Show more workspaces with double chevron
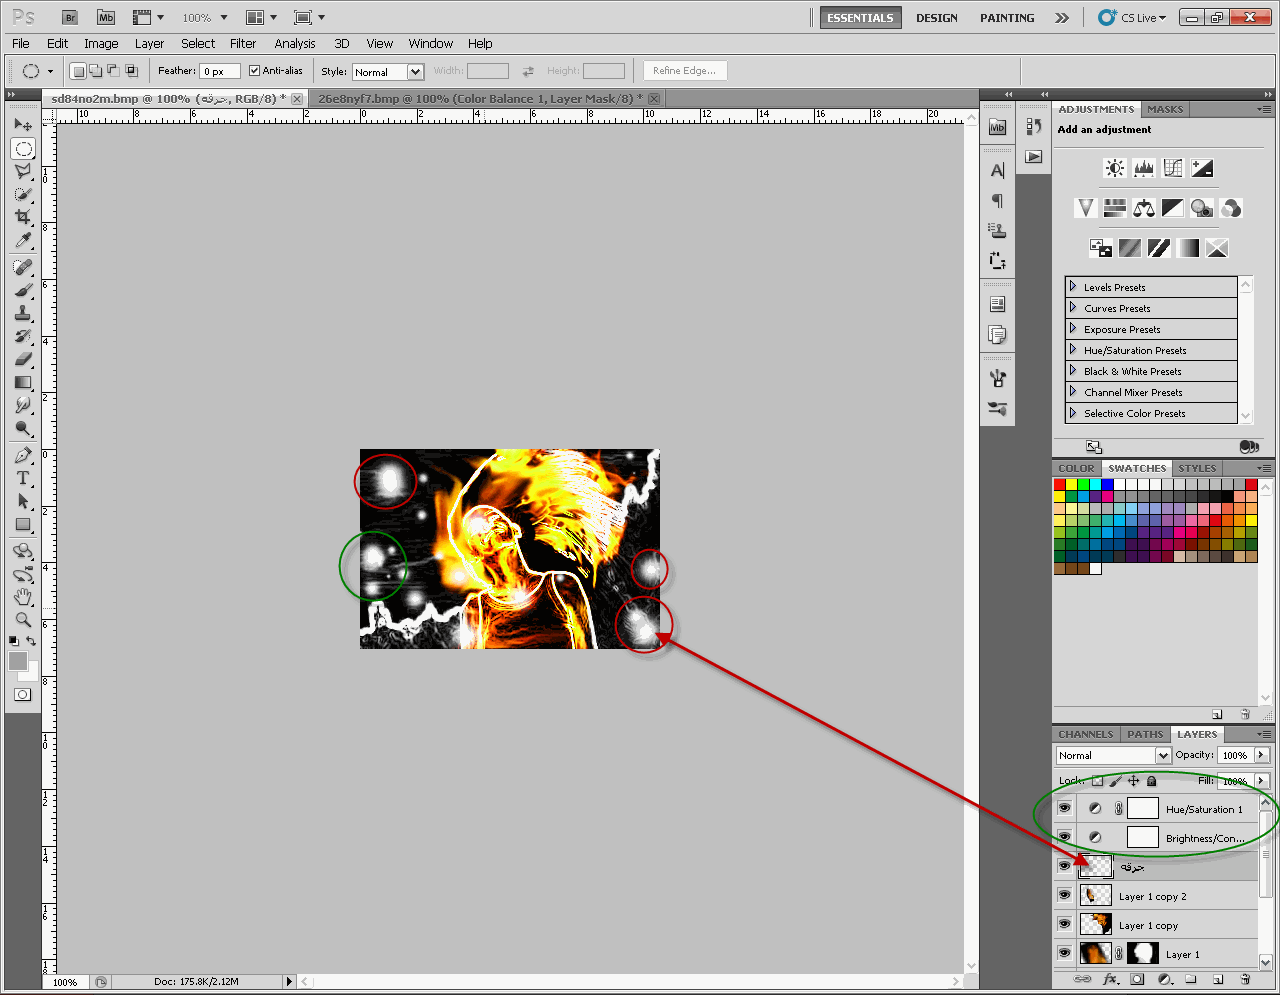The image size is (1280, 995). pos(1061,18)
